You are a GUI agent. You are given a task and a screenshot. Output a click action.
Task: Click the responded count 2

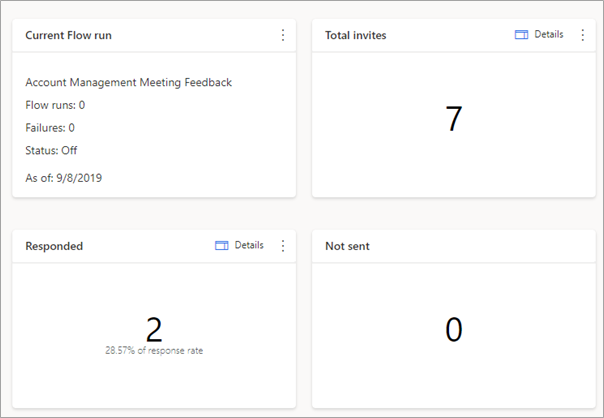(154, 329)
